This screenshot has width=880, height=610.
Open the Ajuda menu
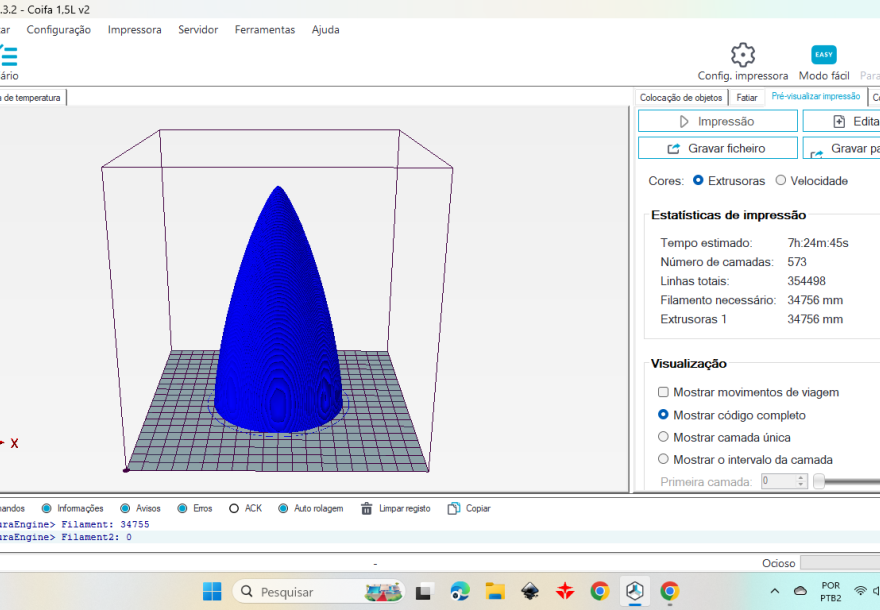(326, 30)
